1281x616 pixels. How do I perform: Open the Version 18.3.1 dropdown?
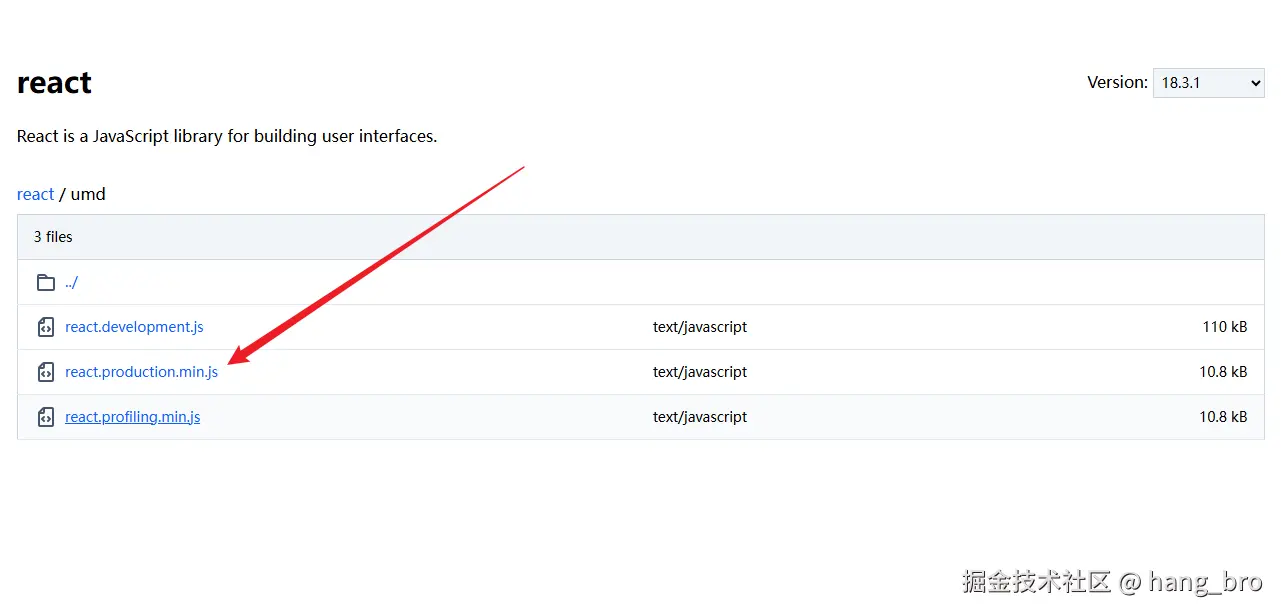click(x=1208, y=83)
